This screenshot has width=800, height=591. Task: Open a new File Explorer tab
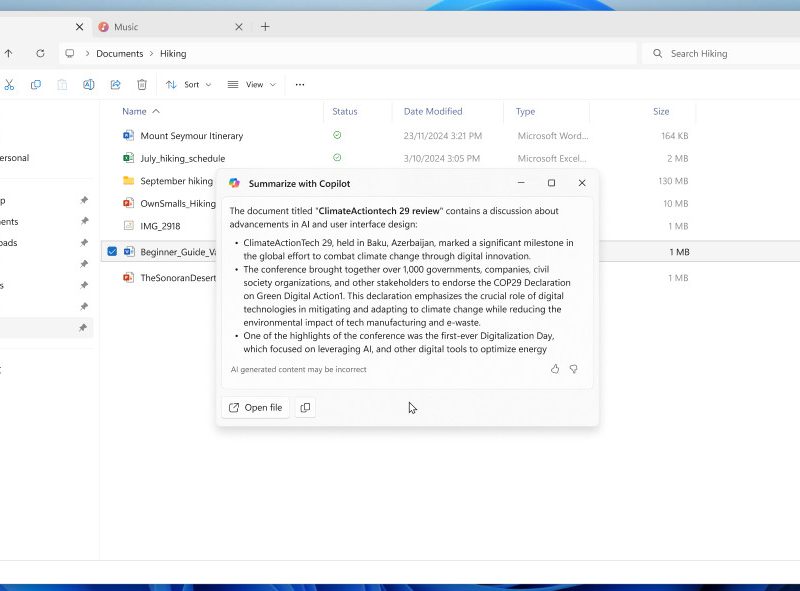(x=265, y=27)
